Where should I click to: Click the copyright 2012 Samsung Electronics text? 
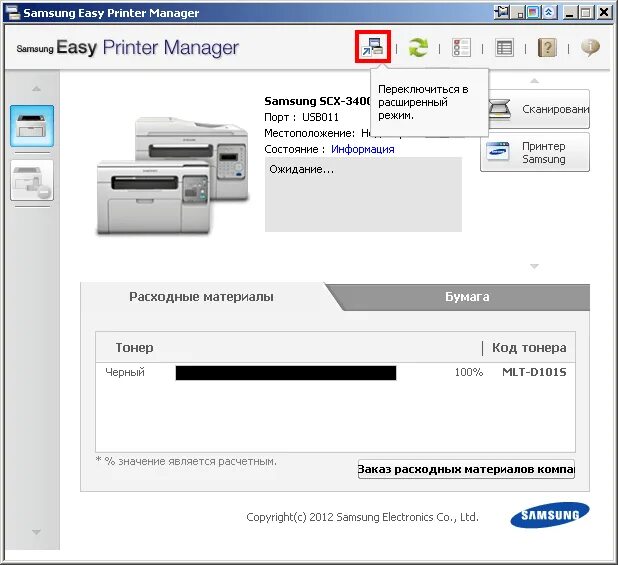[x=362, y=517]
